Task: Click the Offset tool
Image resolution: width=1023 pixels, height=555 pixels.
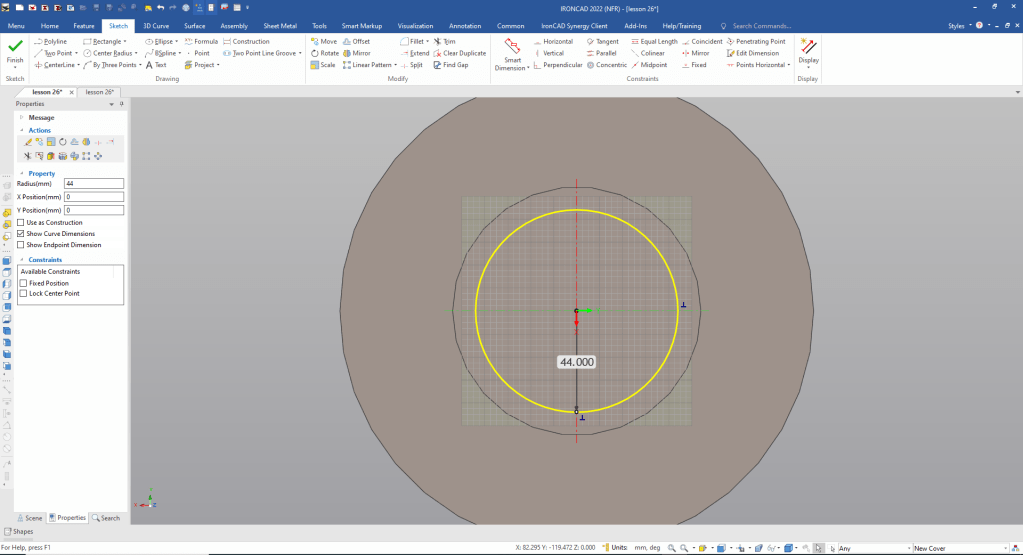Action: point(360,41)
